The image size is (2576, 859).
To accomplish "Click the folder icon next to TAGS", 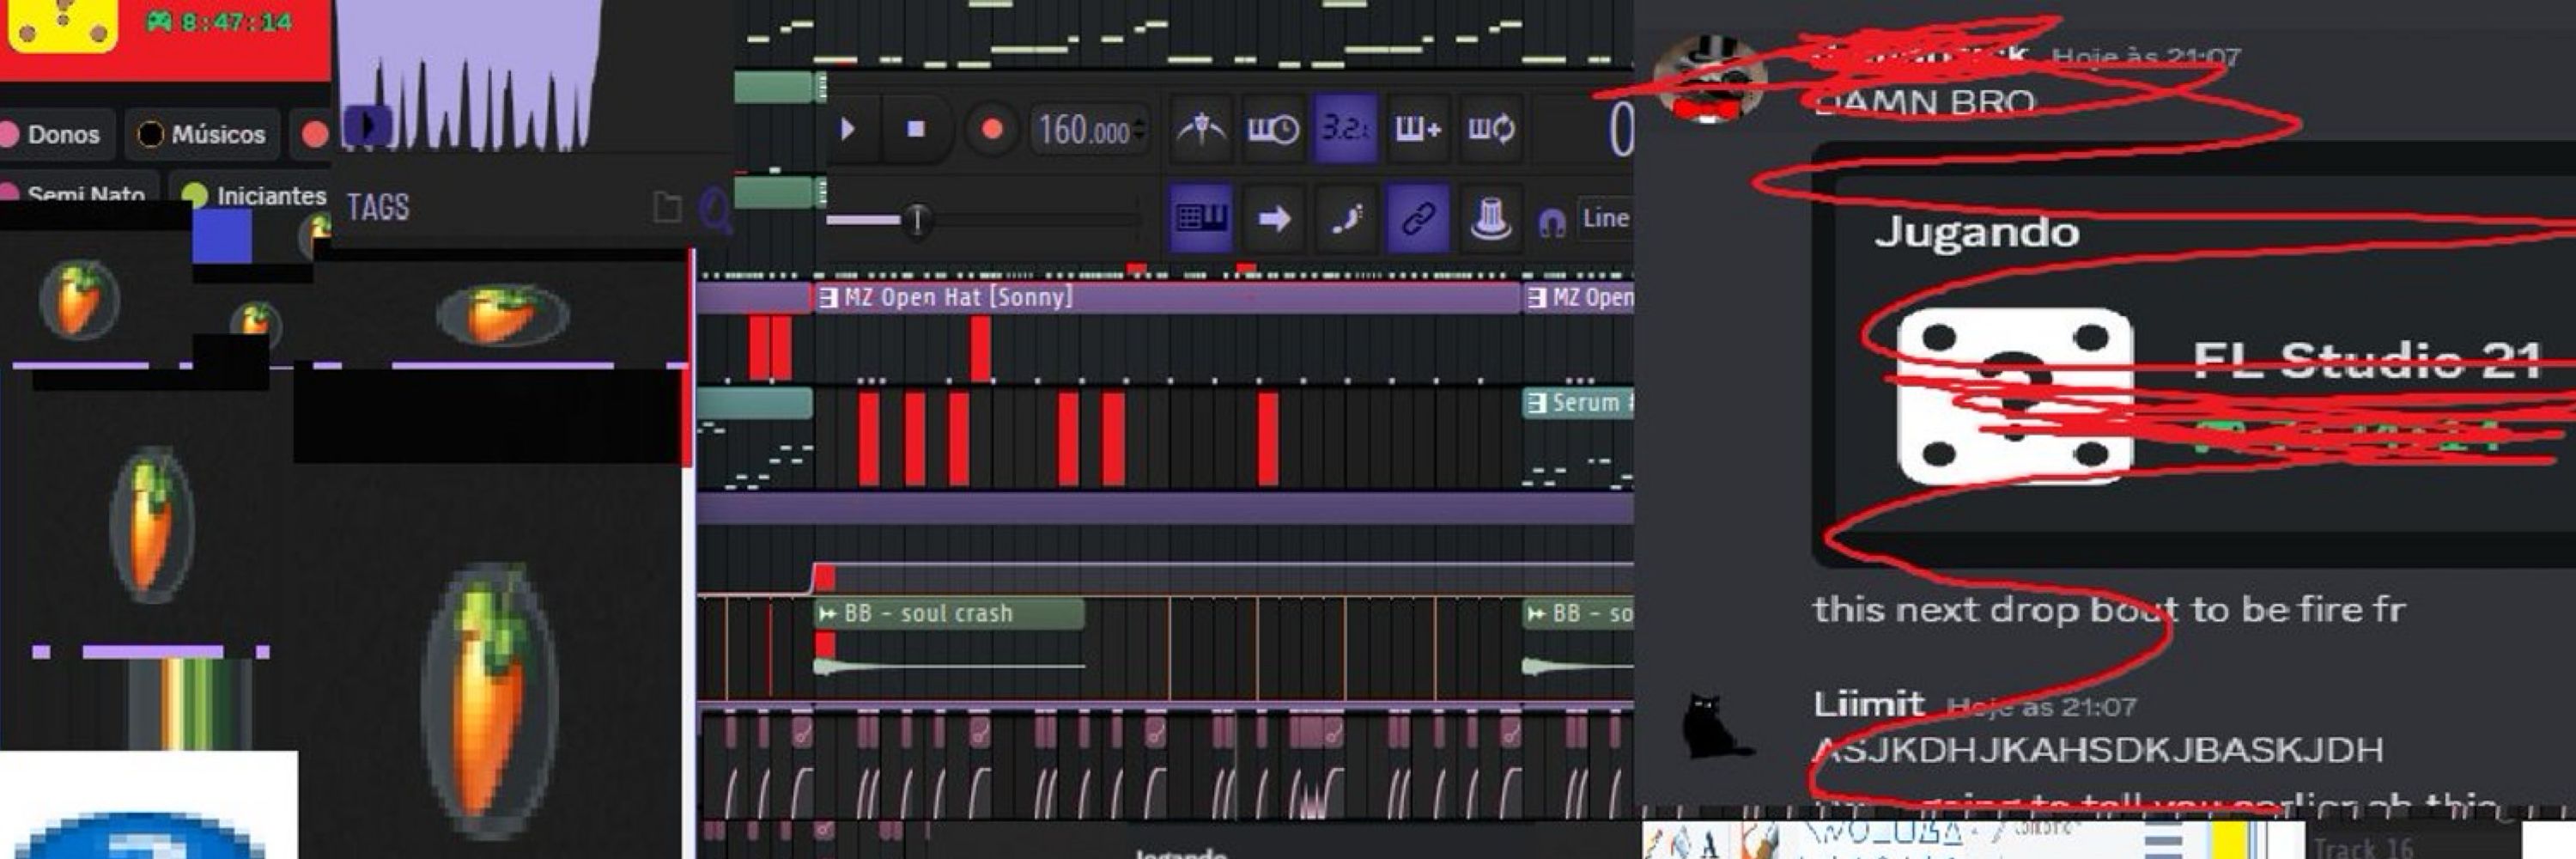I will pos(667,207).
